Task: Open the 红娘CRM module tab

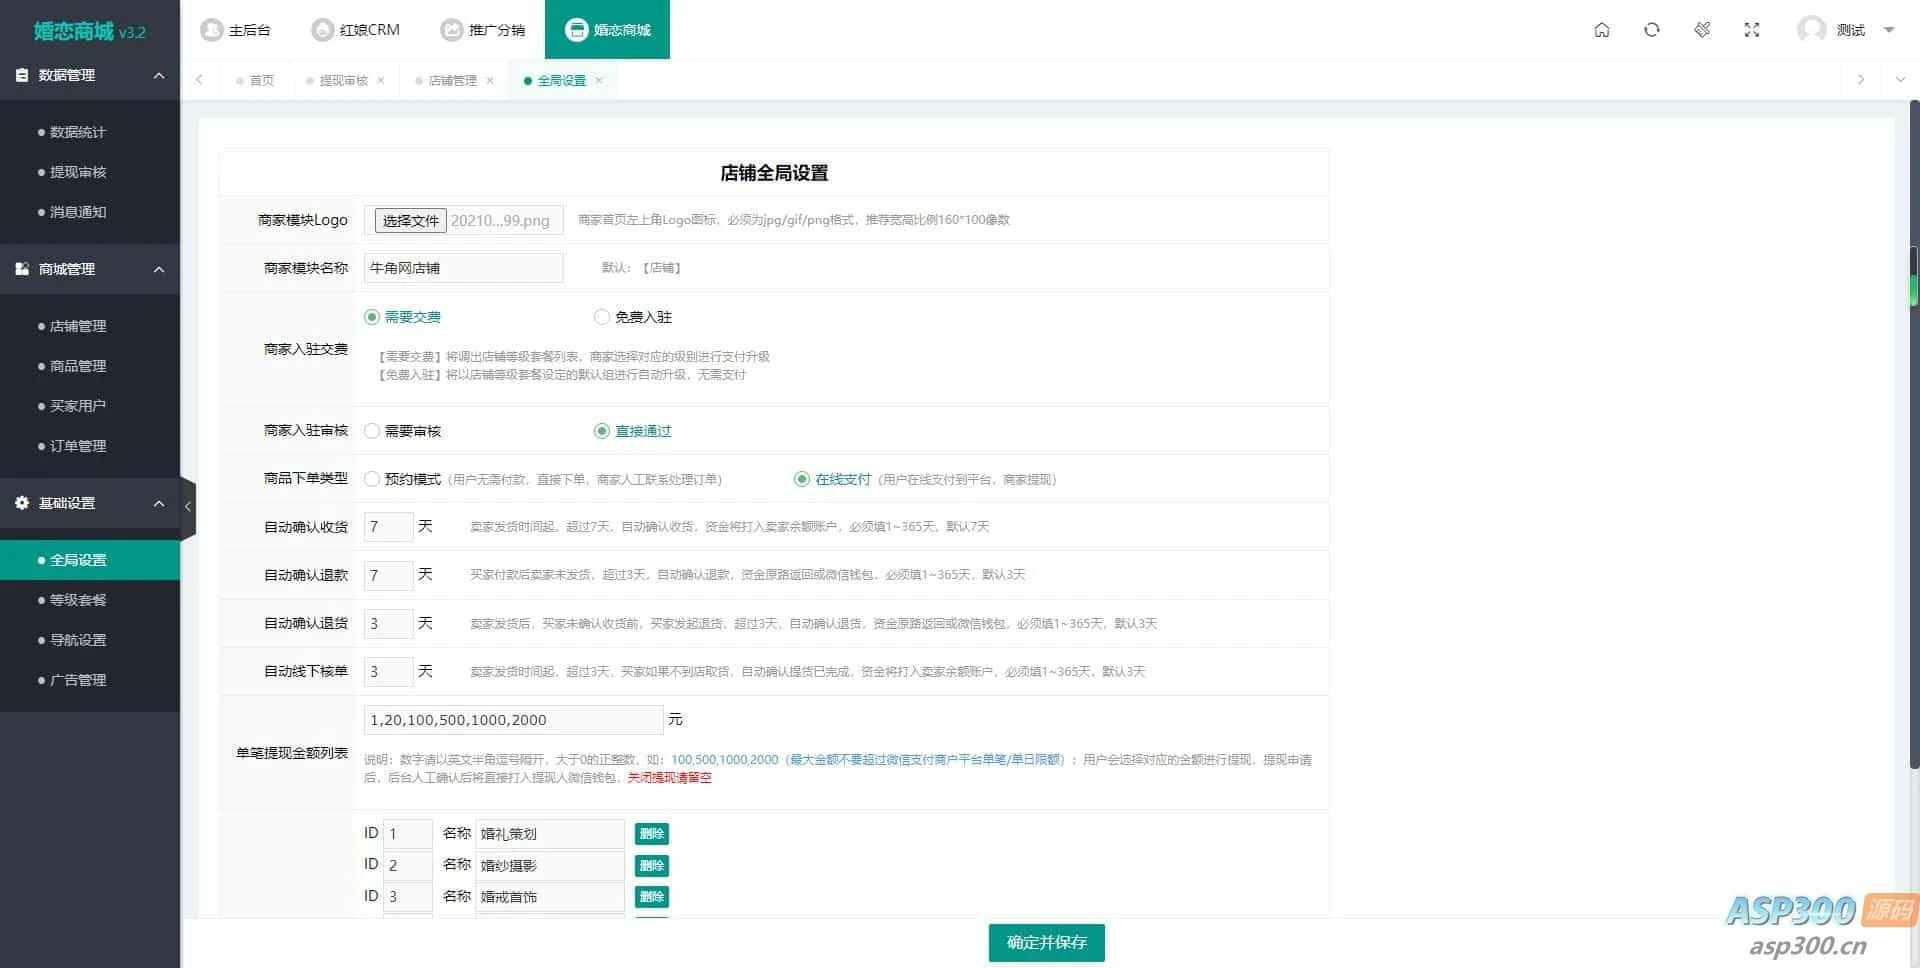Action: [x=356, y=29]
